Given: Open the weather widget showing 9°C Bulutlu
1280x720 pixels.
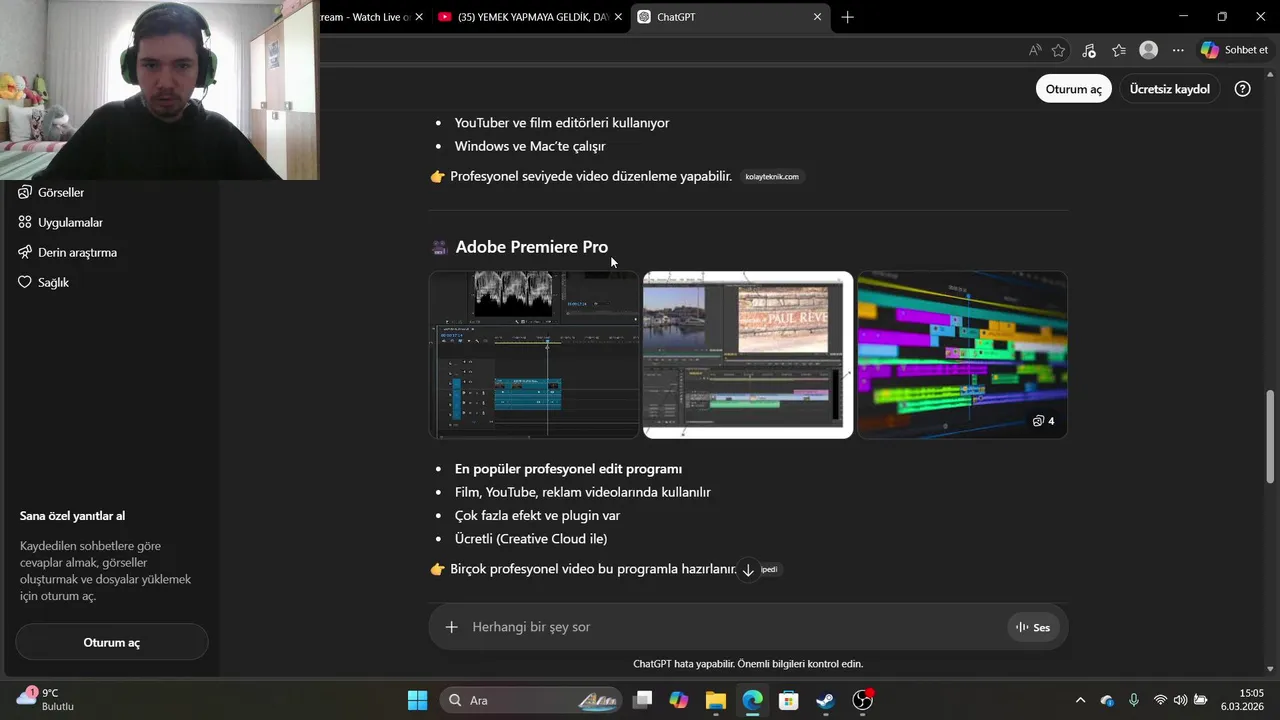Looking at the screenshot, I should tap(46, 699).
